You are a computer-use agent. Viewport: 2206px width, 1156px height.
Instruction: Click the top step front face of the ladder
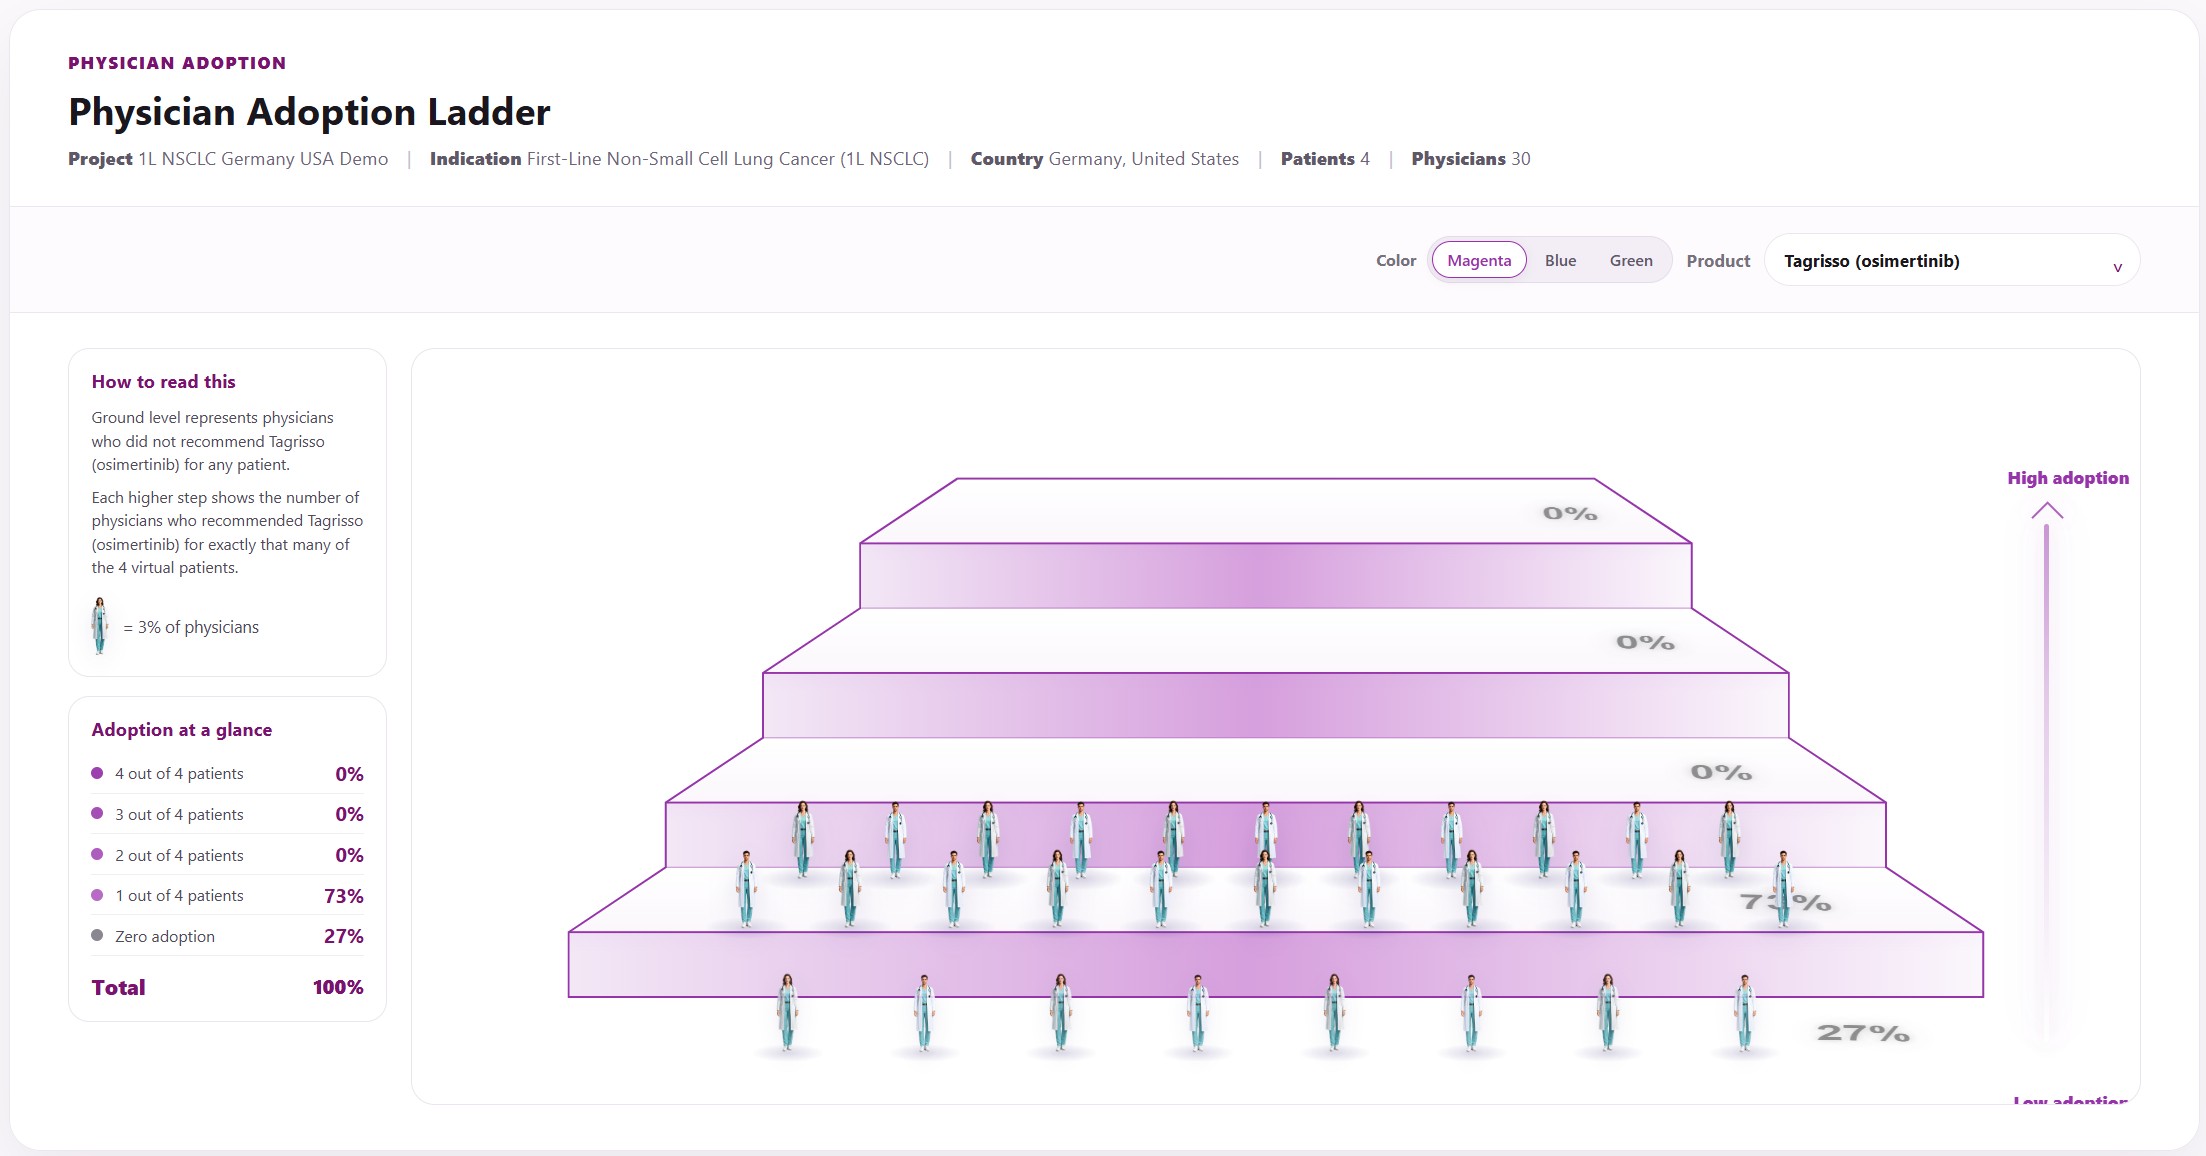[x=1276, y=576]
